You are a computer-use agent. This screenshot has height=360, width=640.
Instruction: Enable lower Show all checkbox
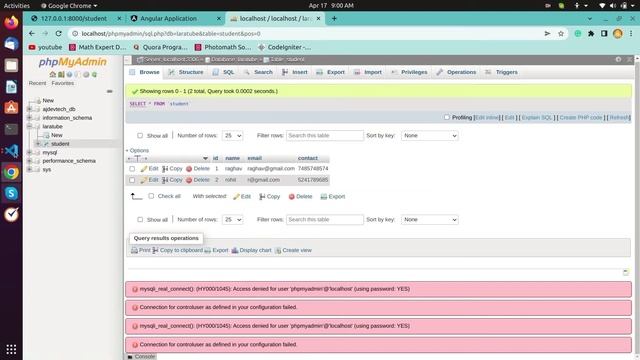(140, 220)
